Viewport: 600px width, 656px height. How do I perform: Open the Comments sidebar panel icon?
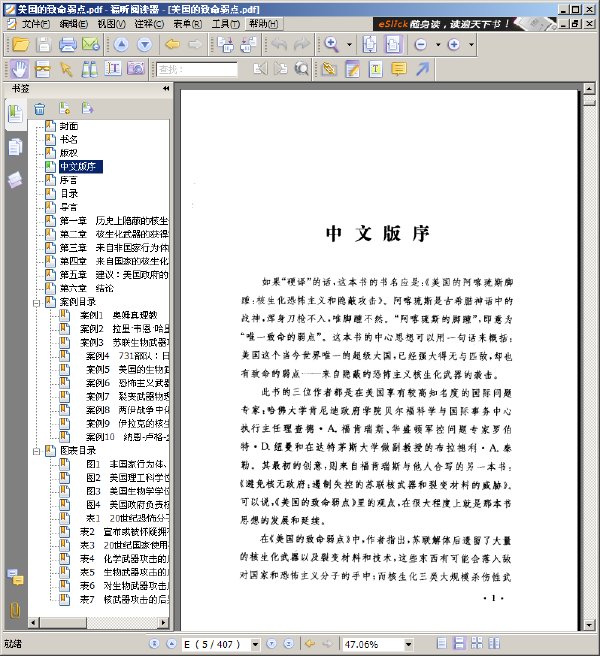click(x=15, y=577)
